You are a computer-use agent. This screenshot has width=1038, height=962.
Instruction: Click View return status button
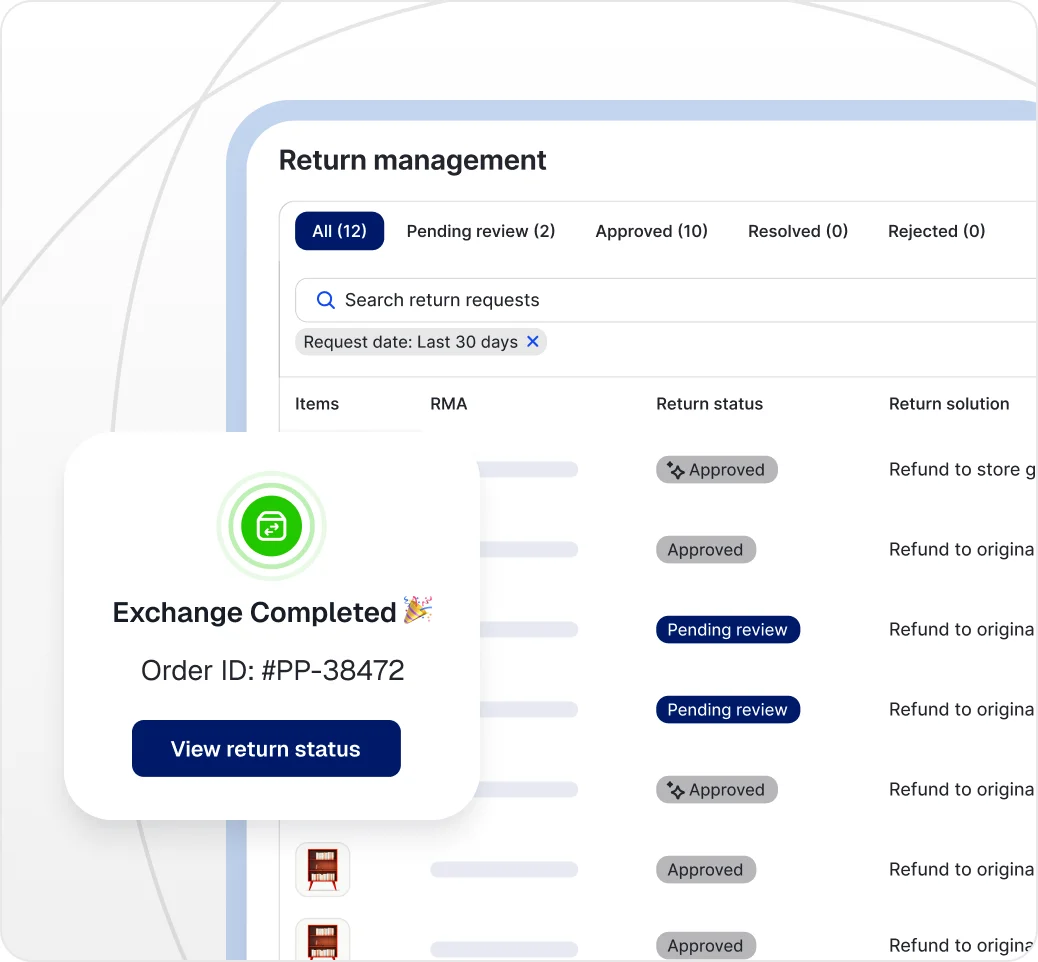[266, 748]
